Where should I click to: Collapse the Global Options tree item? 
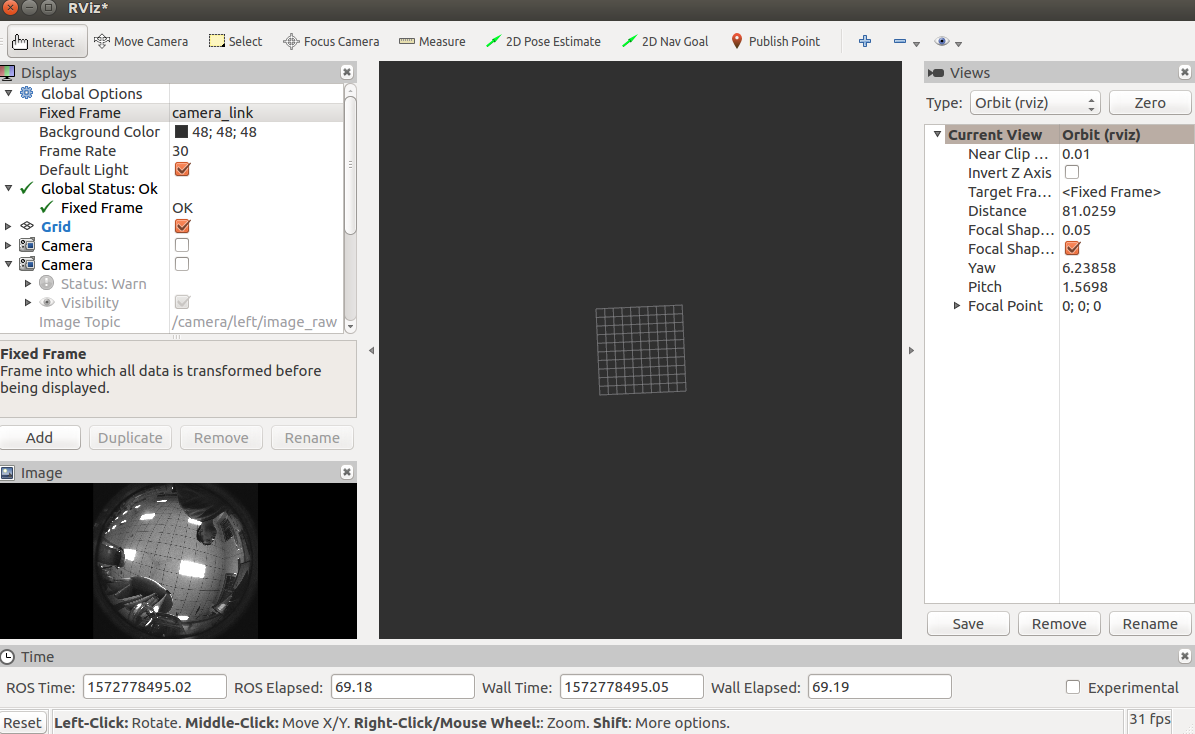tap(8, 93)
